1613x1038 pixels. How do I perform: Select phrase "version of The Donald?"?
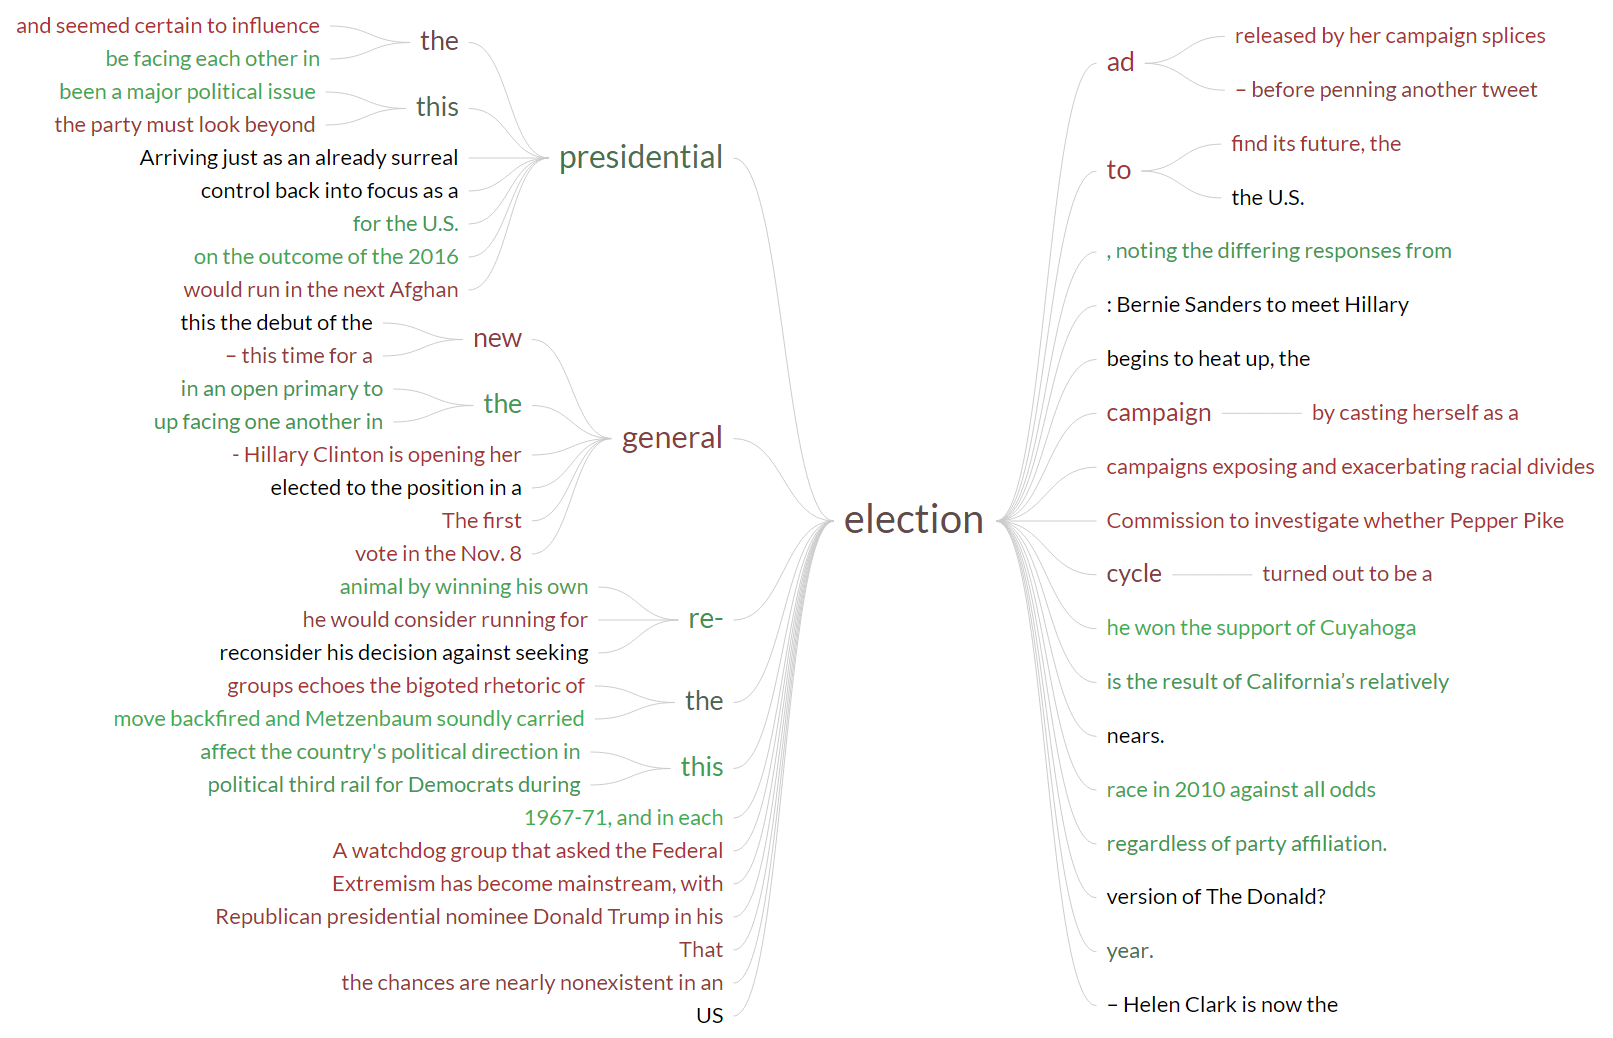pyautogui.click(x=1216, y=897)
